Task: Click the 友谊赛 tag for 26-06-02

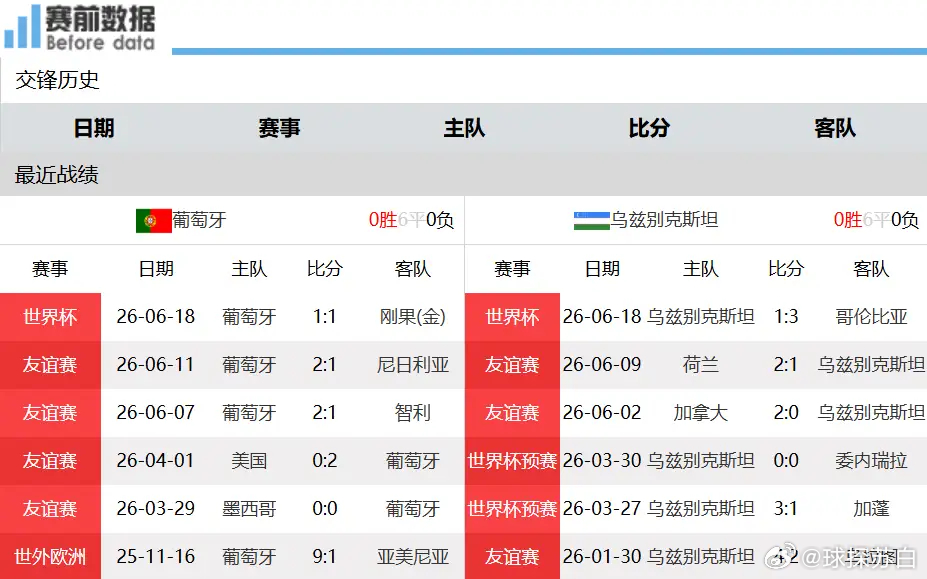Action: coord(512,413)
